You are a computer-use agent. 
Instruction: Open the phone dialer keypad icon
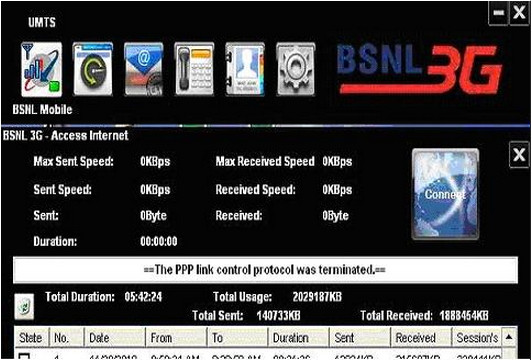click(x=194, y=69)
